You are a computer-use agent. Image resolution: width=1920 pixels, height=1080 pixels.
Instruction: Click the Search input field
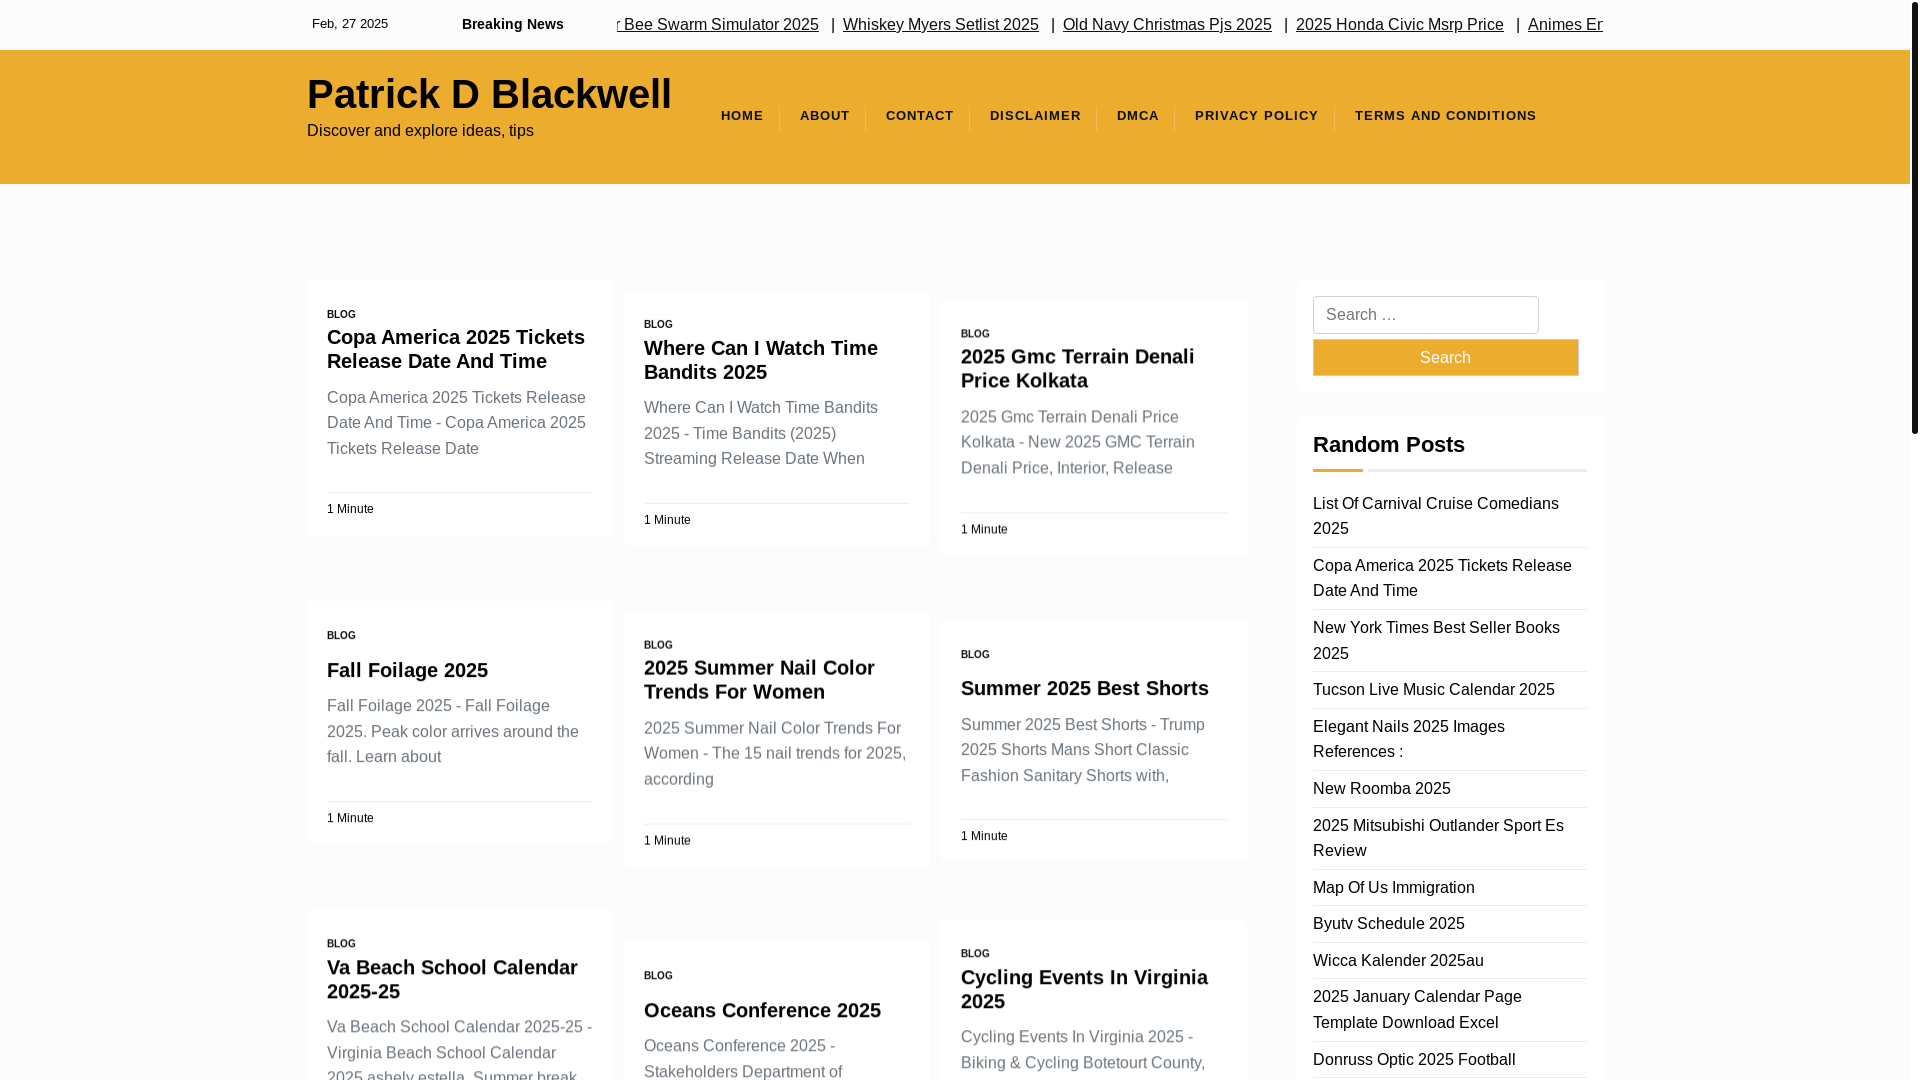coord(1425,315)
